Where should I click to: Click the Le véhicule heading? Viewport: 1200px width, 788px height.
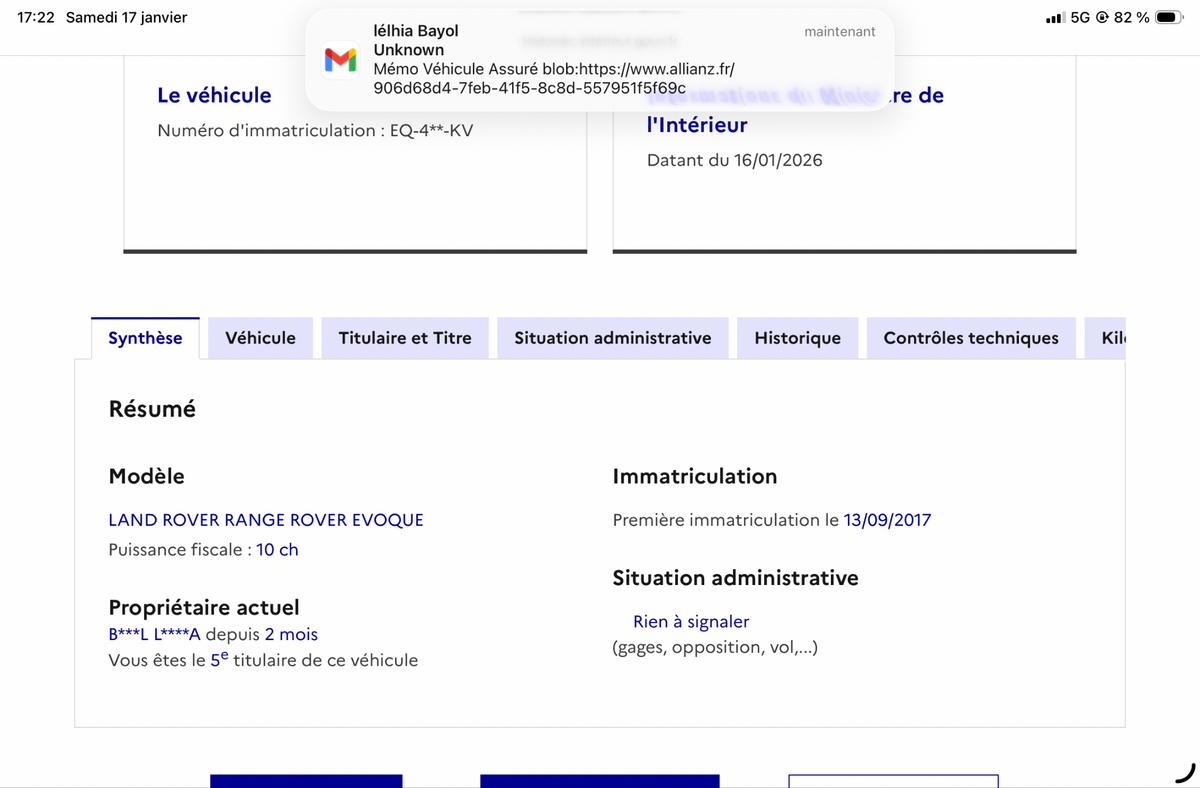(x=214, y=95)
